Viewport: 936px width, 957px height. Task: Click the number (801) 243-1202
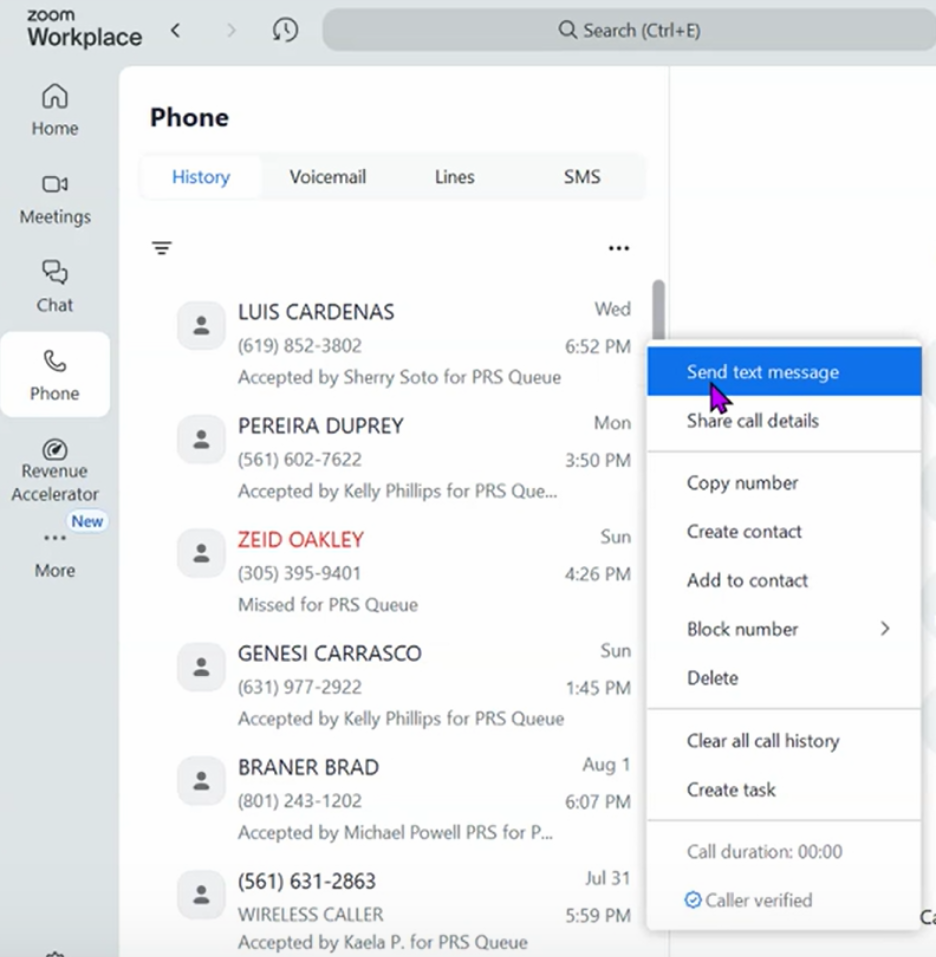(300, 800)
